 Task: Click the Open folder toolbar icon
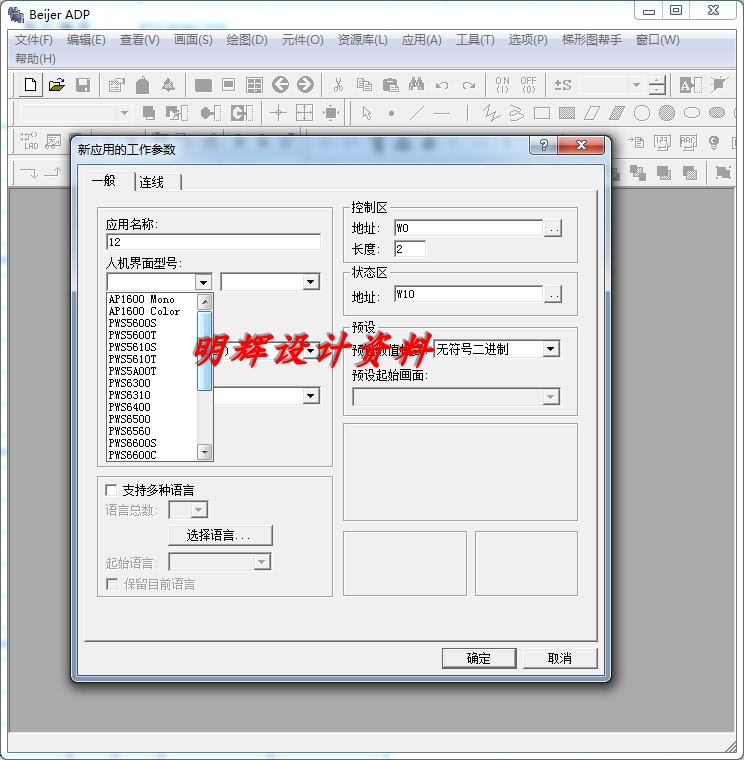pos(57,85)
